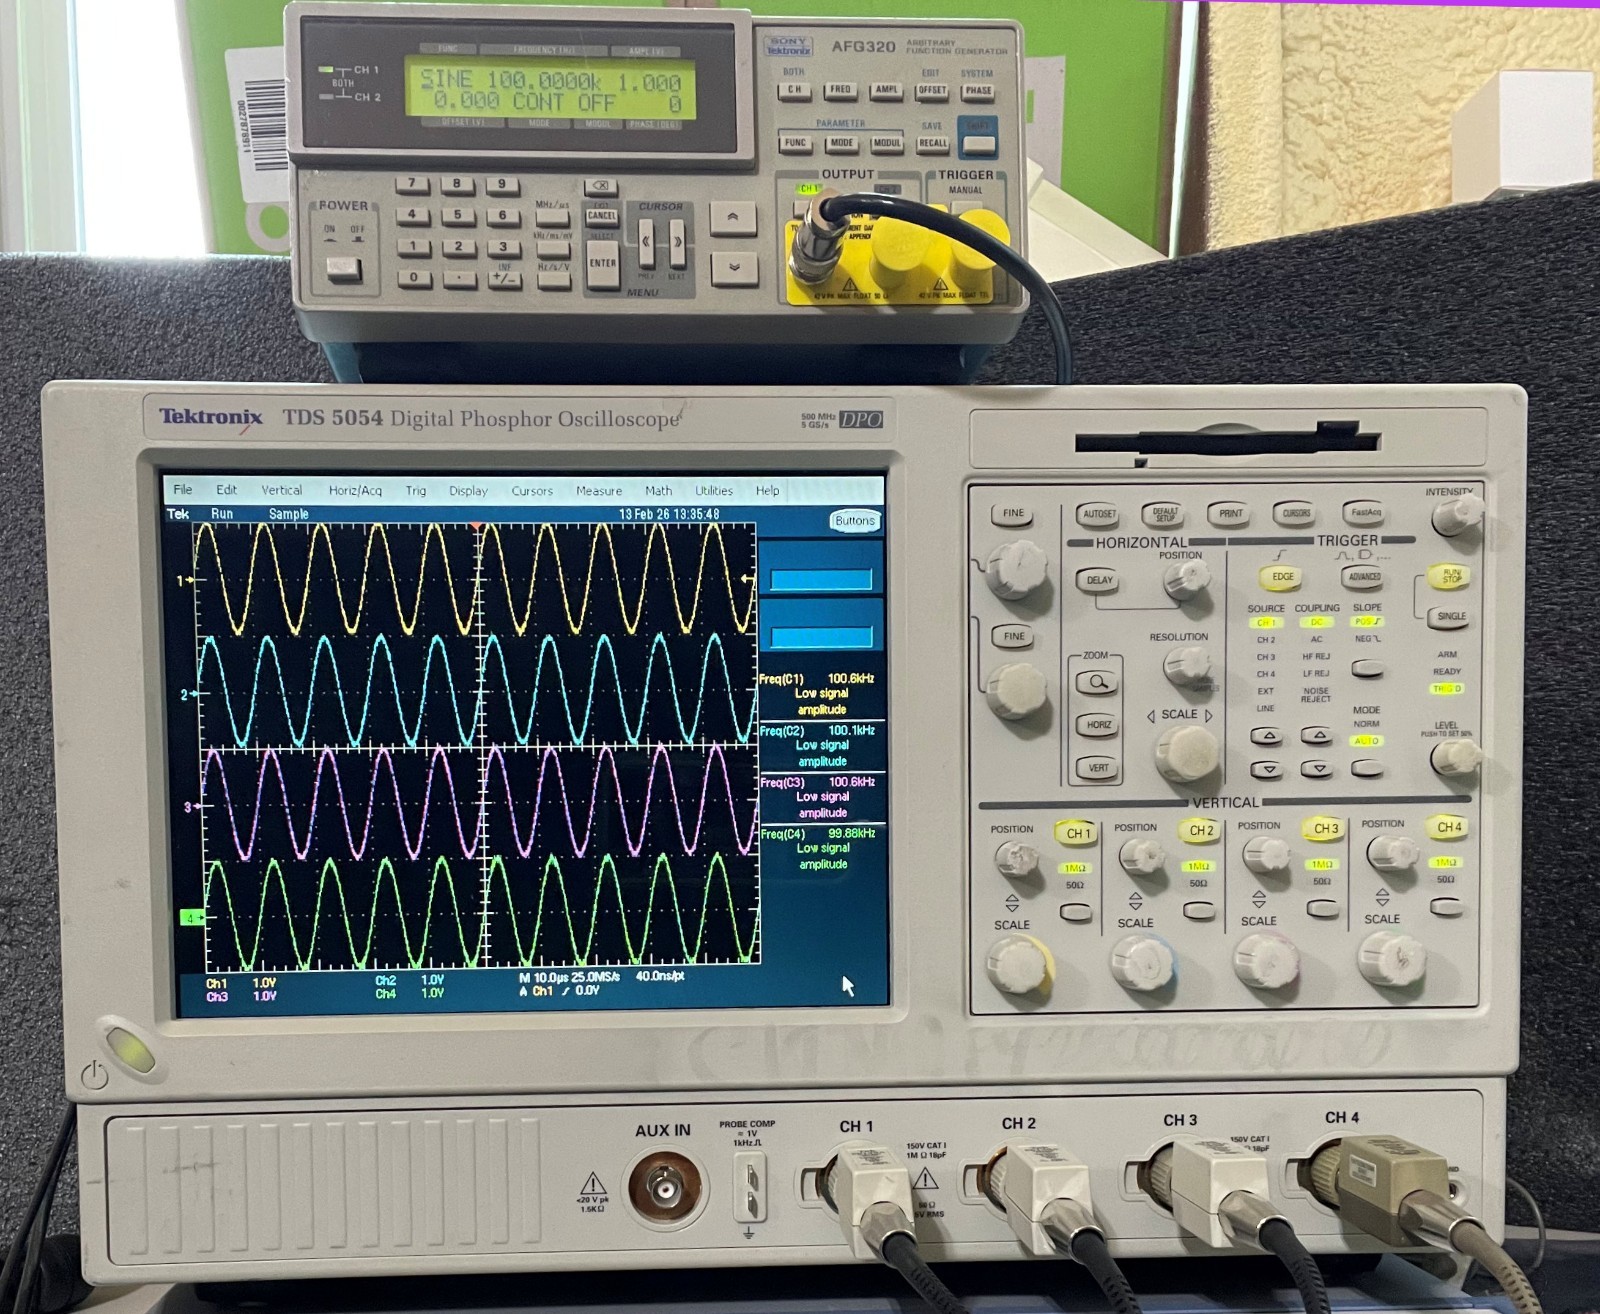Open the Vertical menu on the scope display
Screen dimensions: 1600x1314
(x=281, y=490)
